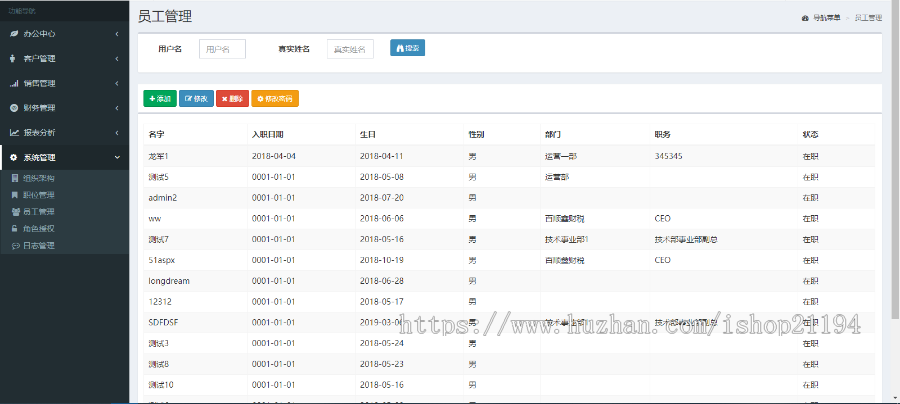Viewport: 900px width, 404px height.
Task: Click the person icon beside 客户管理
Action: pos(13,59)
